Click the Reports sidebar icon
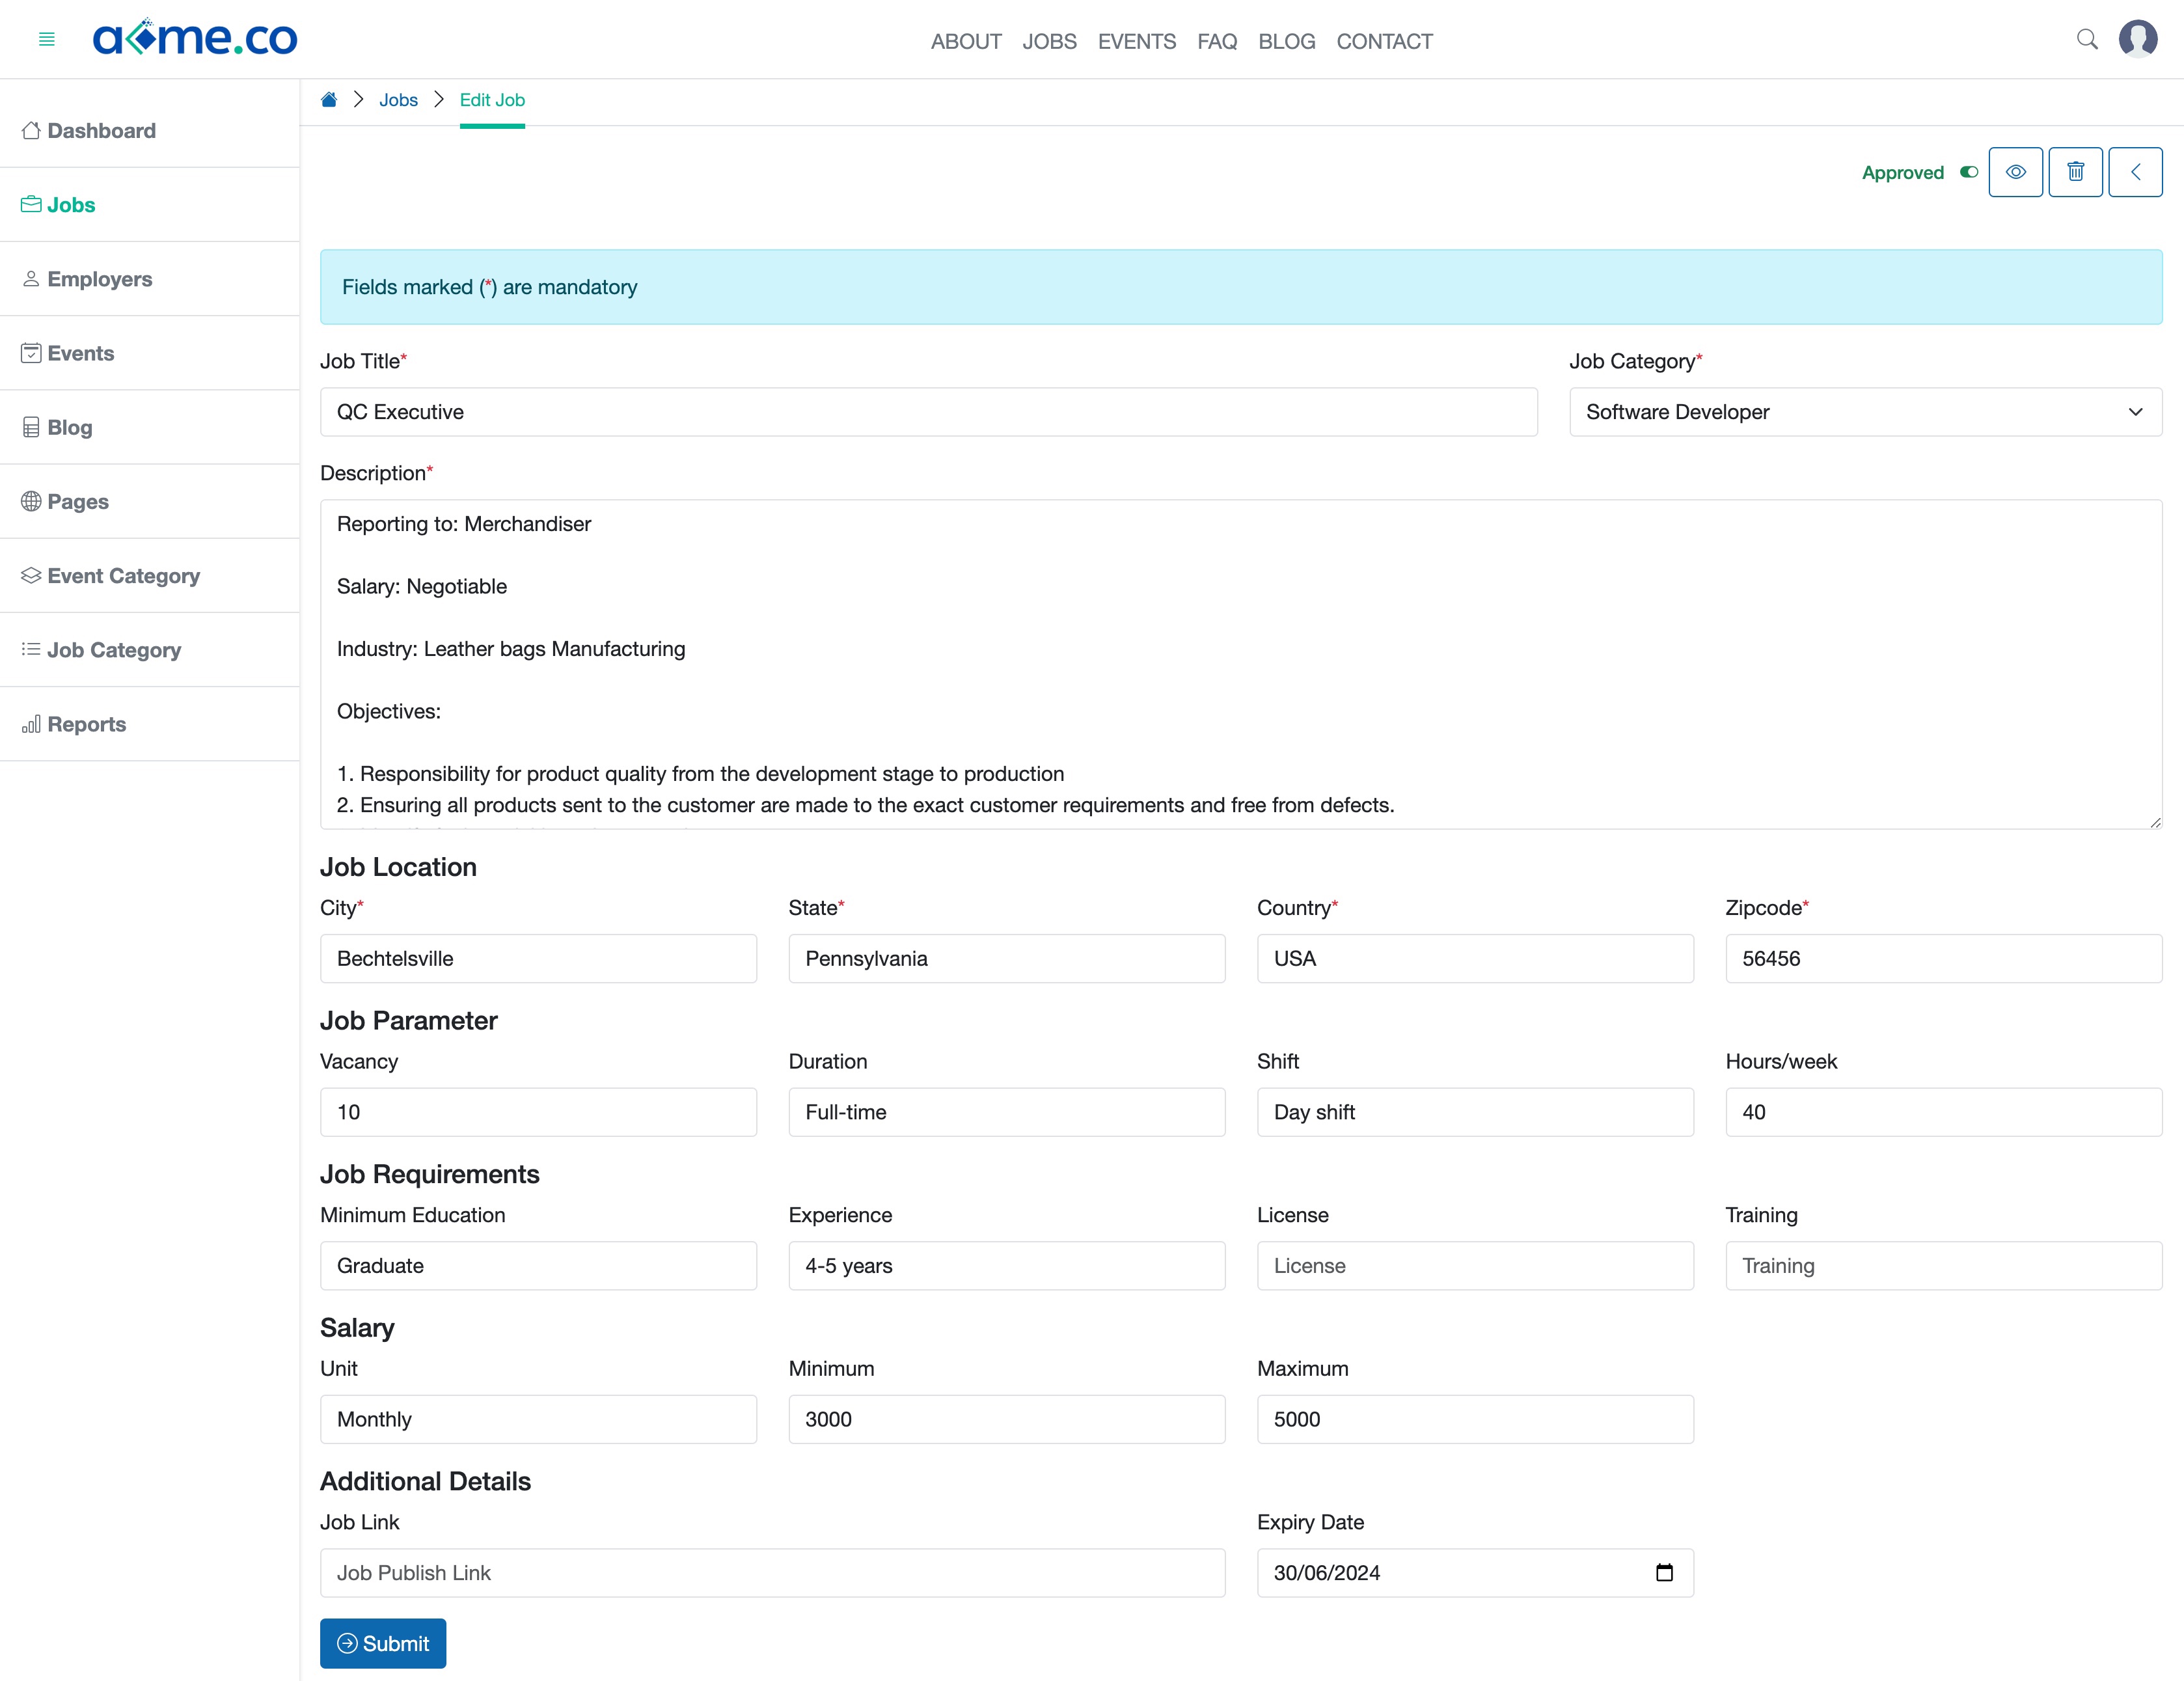2184x1681 pixels. point(32,724)
